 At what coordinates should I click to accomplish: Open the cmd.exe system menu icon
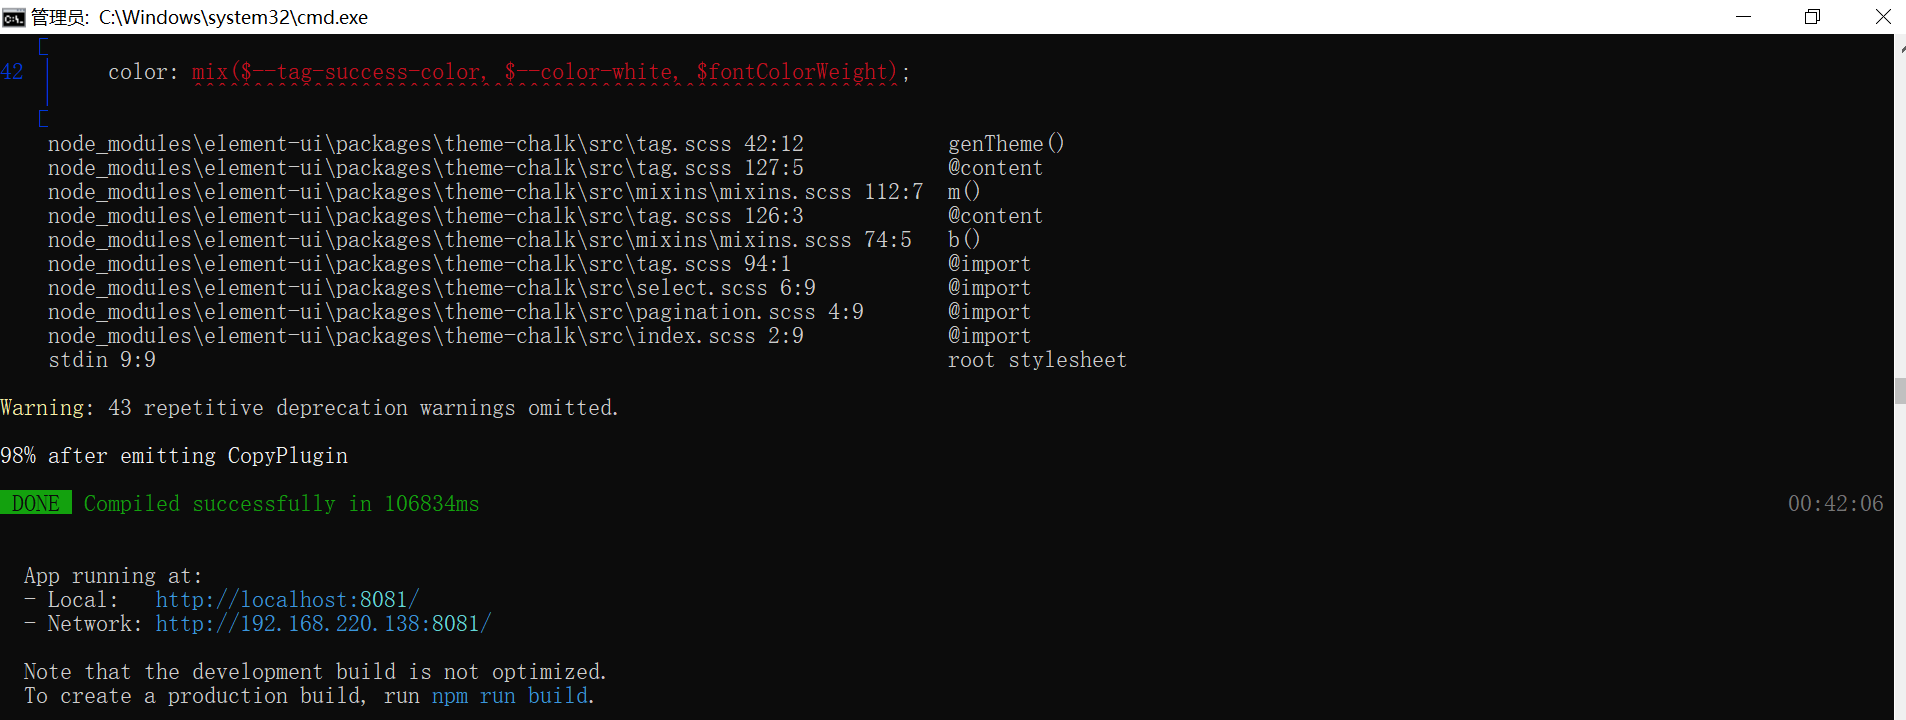(x=13, y=17)
